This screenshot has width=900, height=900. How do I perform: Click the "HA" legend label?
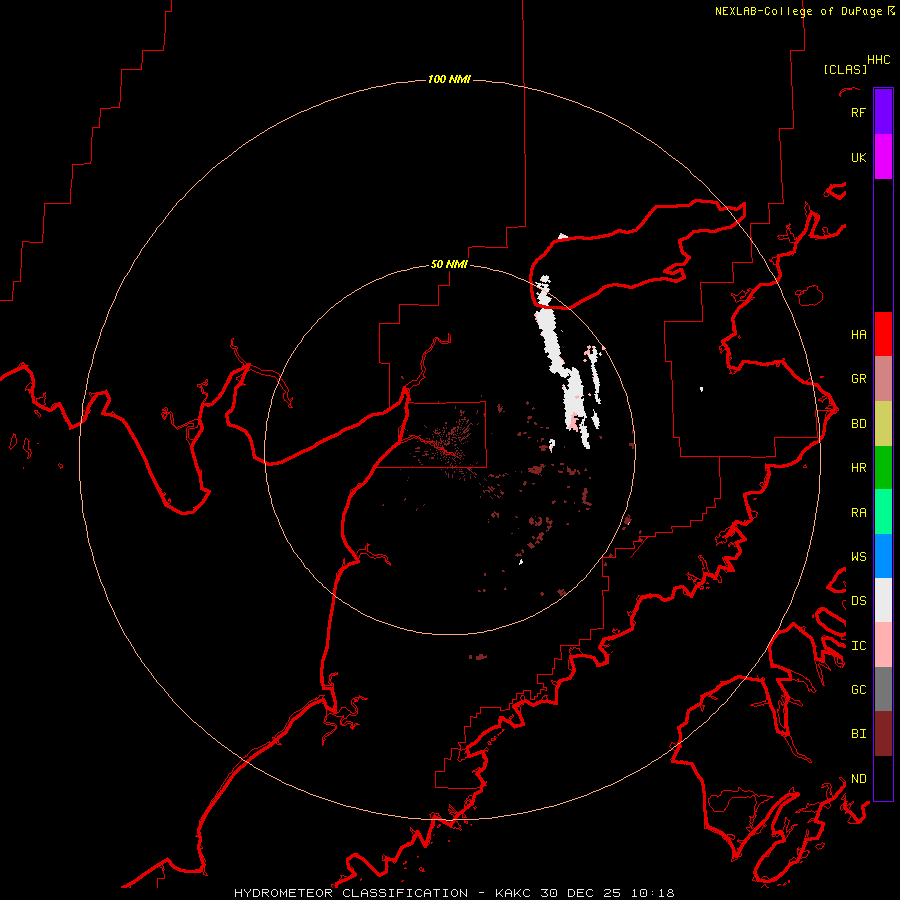tap(858, 335)
